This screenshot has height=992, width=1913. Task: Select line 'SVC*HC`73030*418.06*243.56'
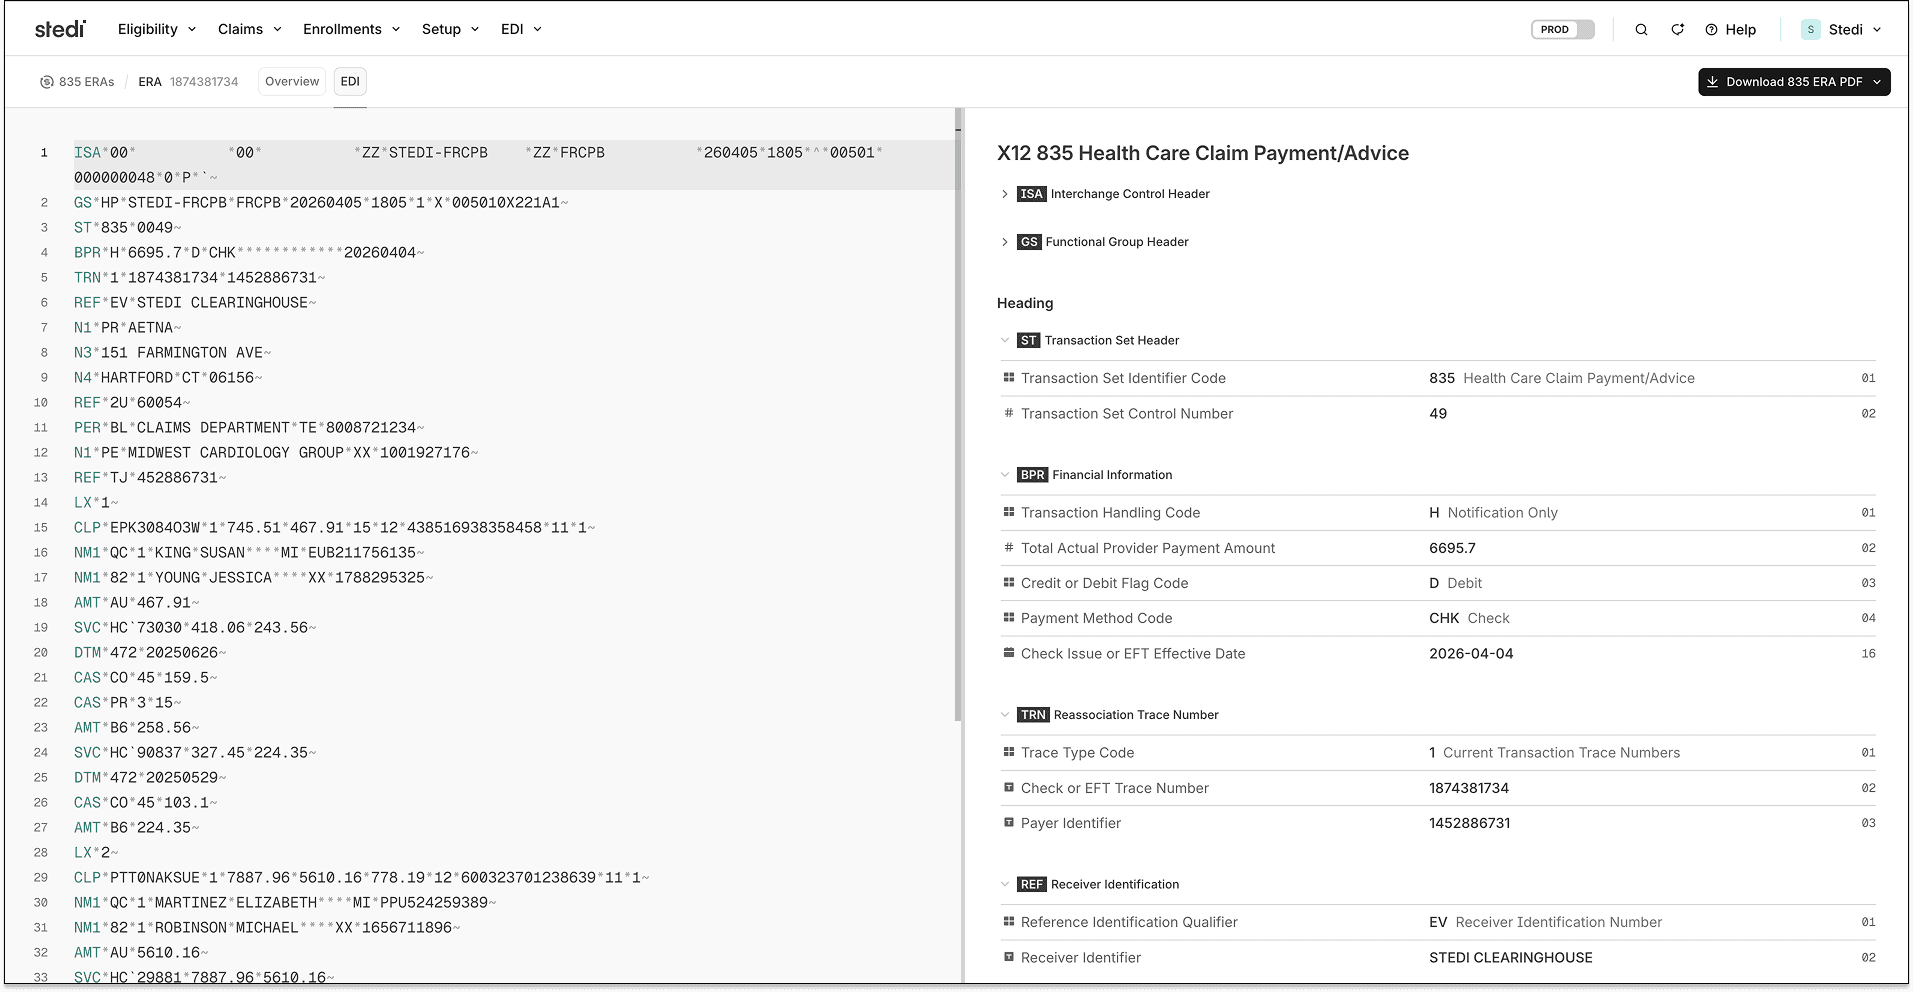pos(195,628)
